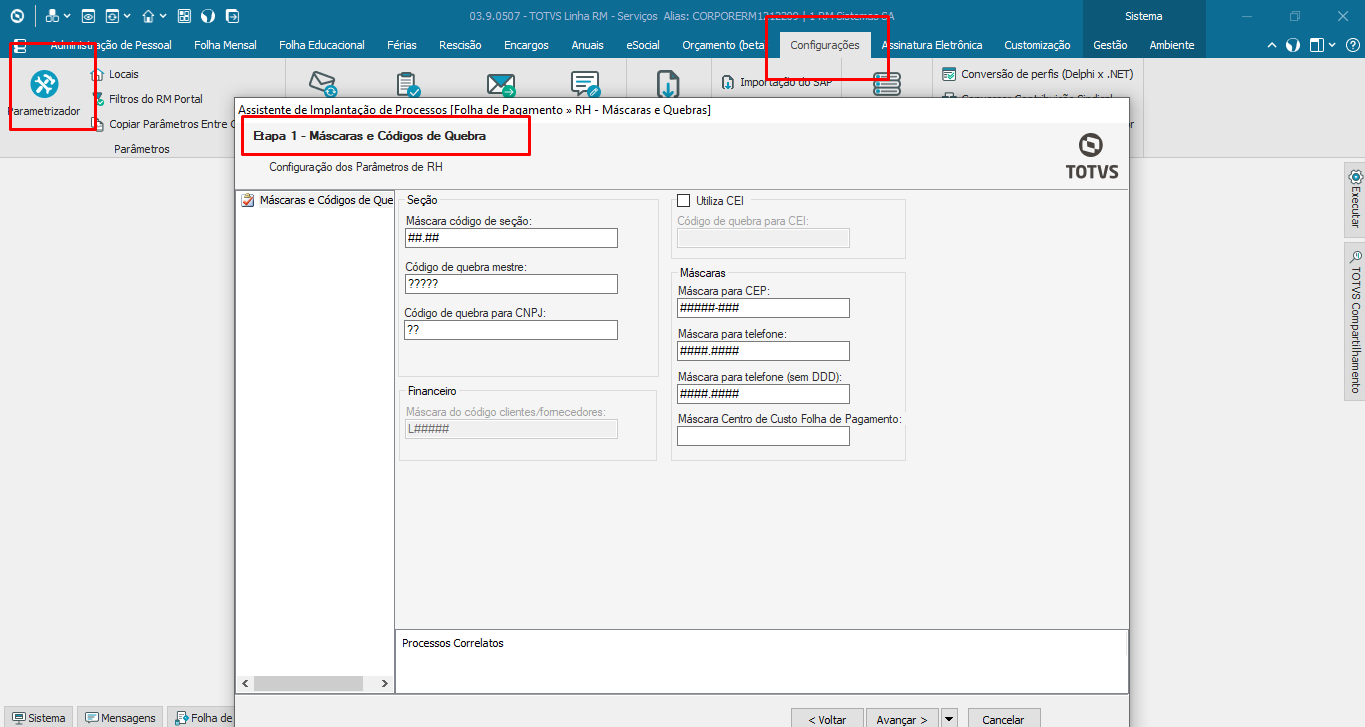Image resolution: width=1365 pixels, height=727 pixels.
Task: Open the Folha de tab at bottom bar
Action: pos(202,717)
